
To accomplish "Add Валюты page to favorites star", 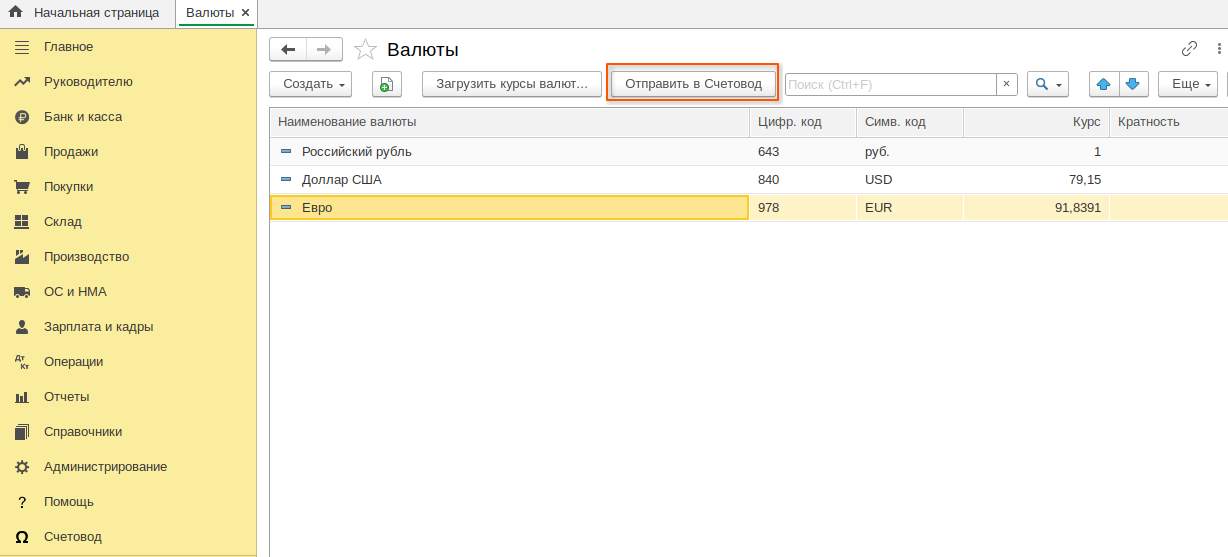I will click(366, 50).
